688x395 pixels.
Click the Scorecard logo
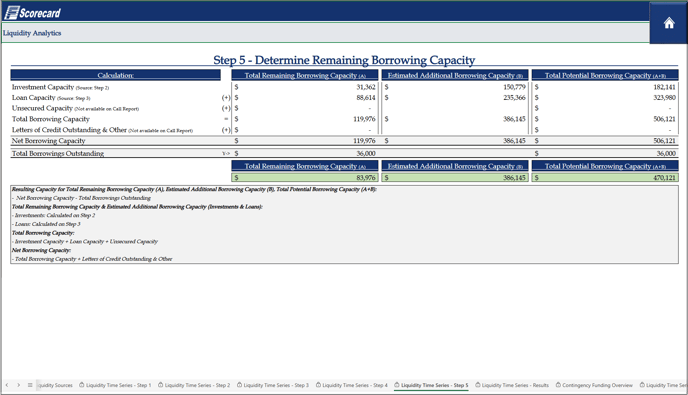(32, 13)
